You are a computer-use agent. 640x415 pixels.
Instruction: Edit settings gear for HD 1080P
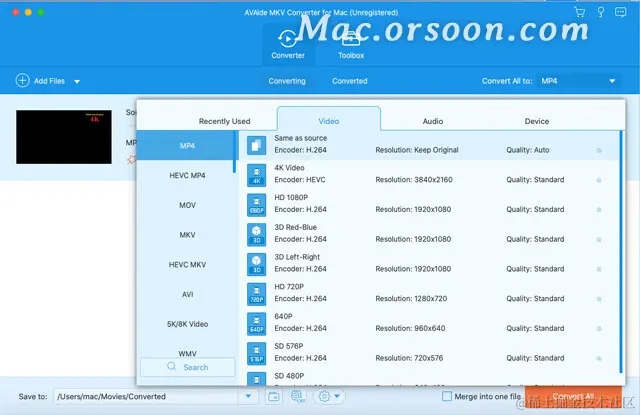(599, 210)
